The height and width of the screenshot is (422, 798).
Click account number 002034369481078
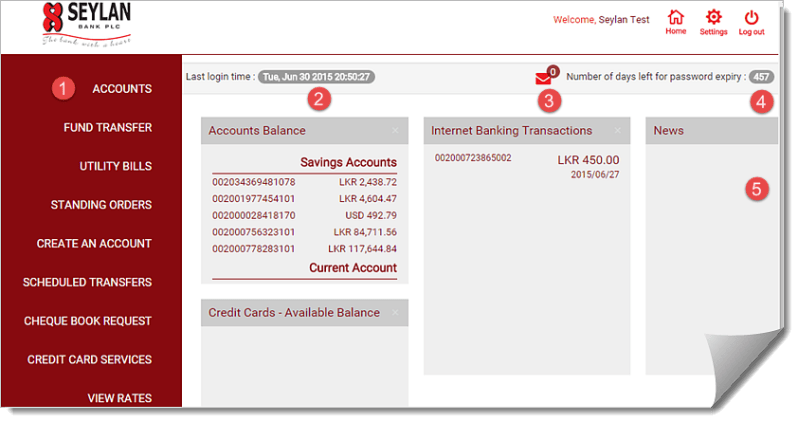point(253,182)
